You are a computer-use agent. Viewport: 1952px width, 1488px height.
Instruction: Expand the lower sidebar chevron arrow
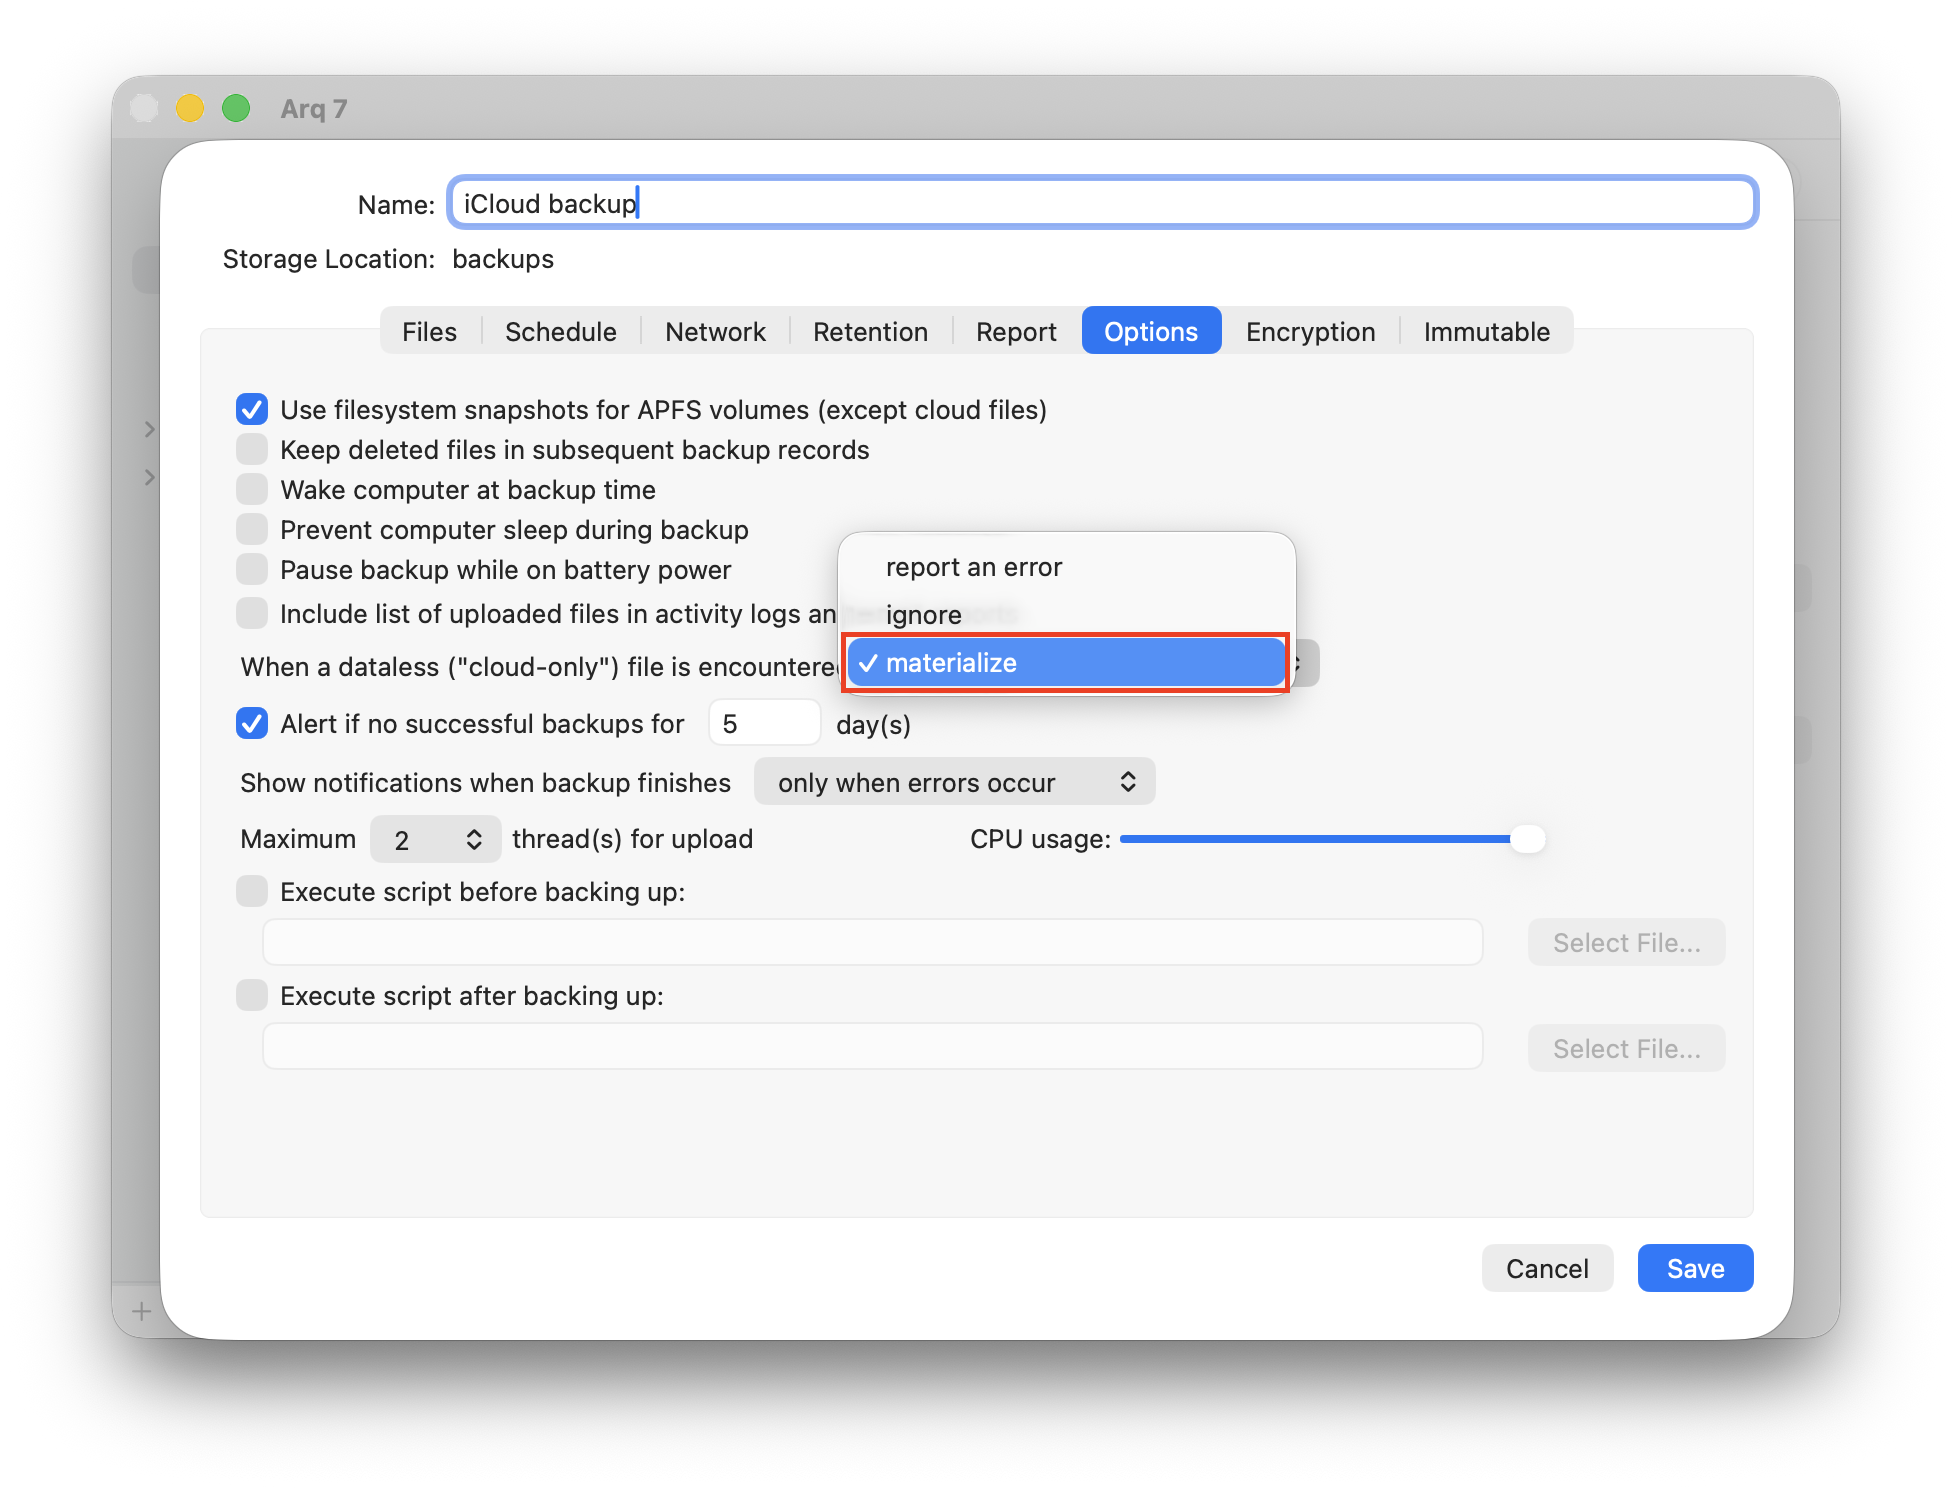(x=150, y=477)
